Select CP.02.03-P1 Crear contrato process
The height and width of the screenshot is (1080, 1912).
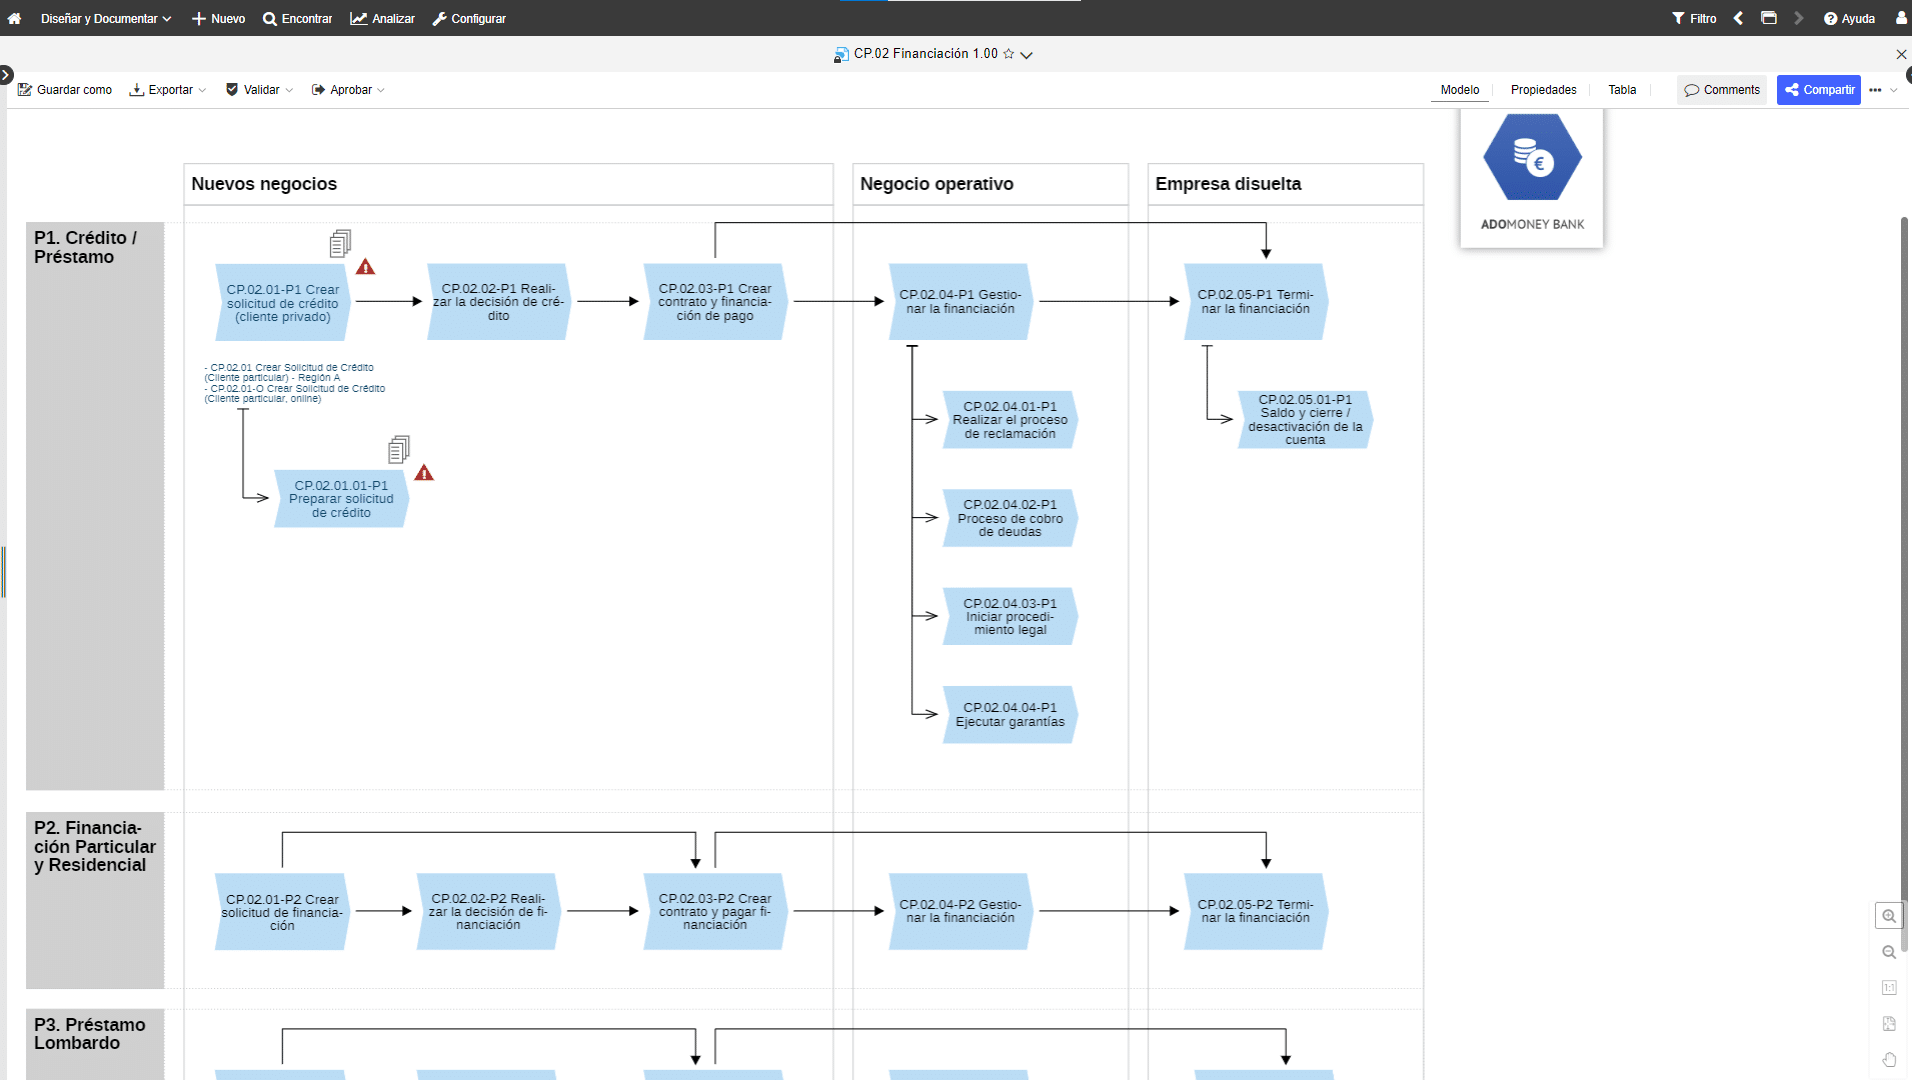pyautogui.click(x=715, y=302)
